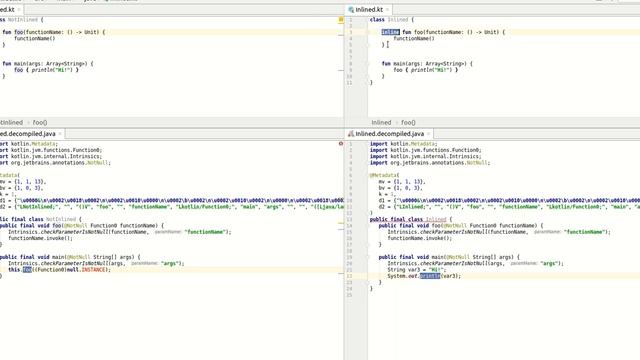Click line number 11 in Inlined.kt gutter
Image resolution: width=640 pixels, height=360 pixels.
[349, 83]
